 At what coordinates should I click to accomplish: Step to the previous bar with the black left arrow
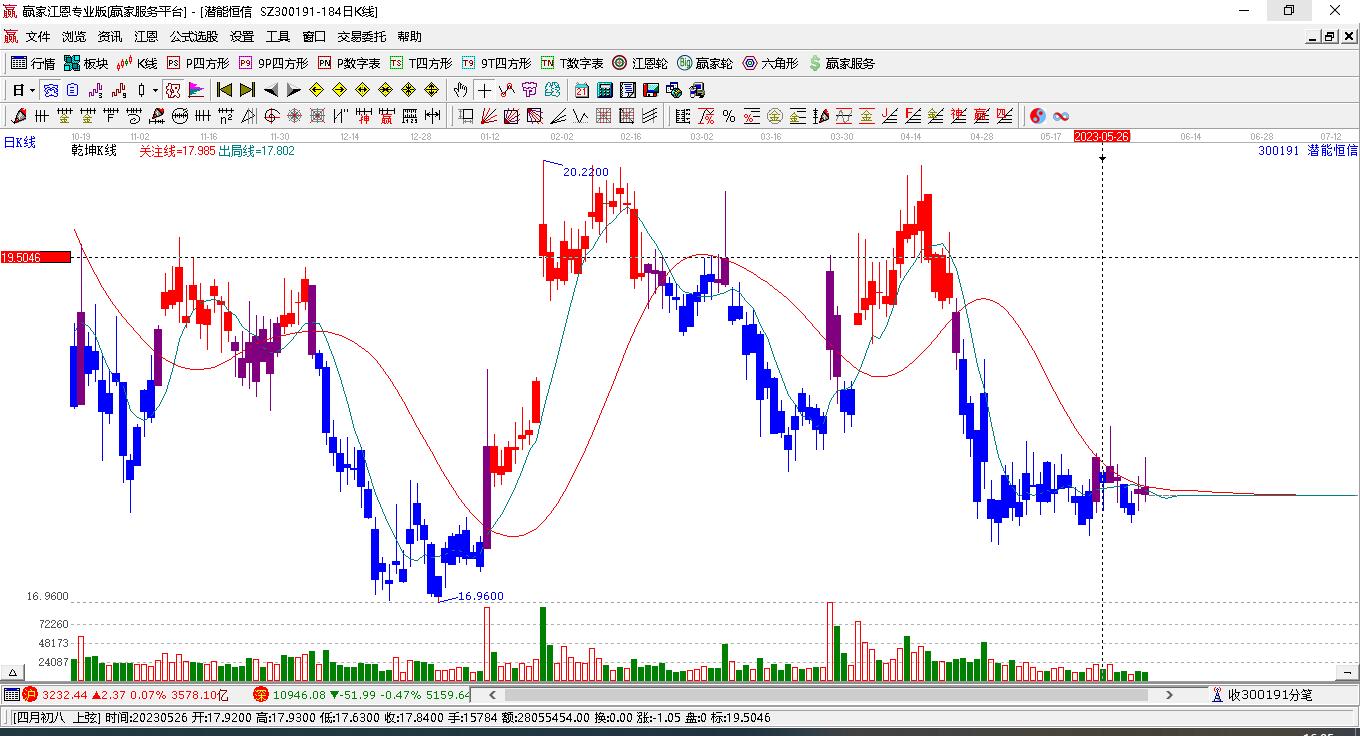tap(271, 90)
